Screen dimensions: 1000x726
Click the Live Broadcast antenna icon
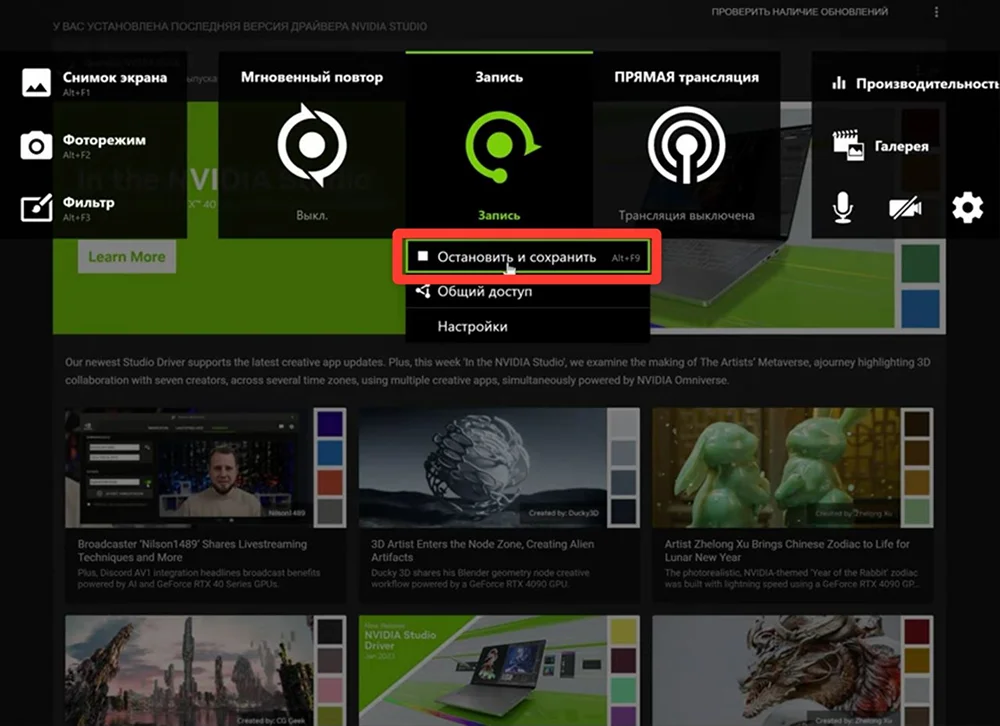[685, 146]
